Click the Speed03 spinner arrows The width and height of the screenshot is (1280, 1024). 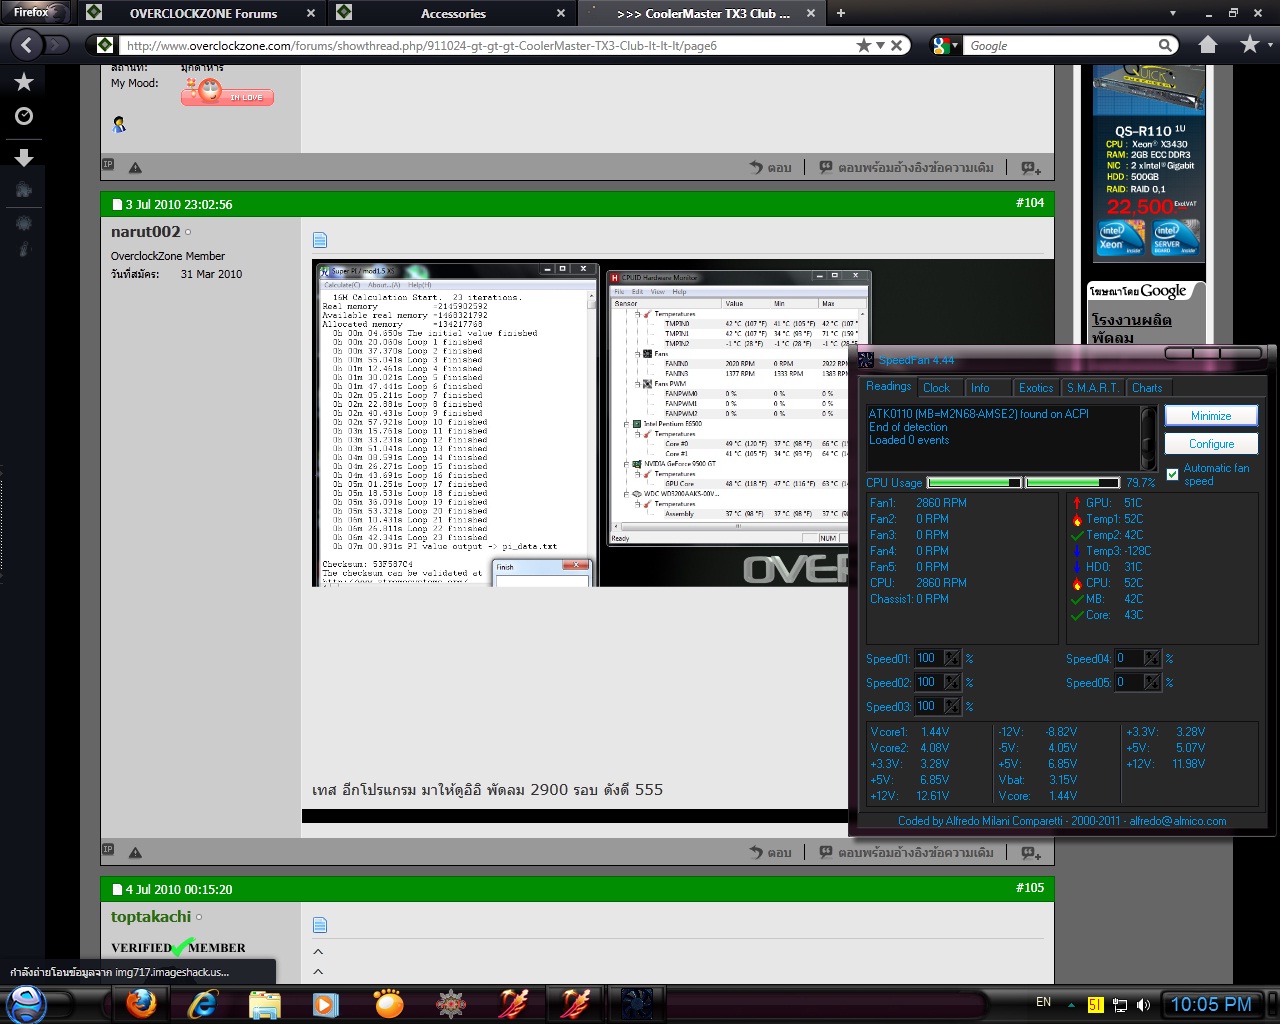click(952, 706)
